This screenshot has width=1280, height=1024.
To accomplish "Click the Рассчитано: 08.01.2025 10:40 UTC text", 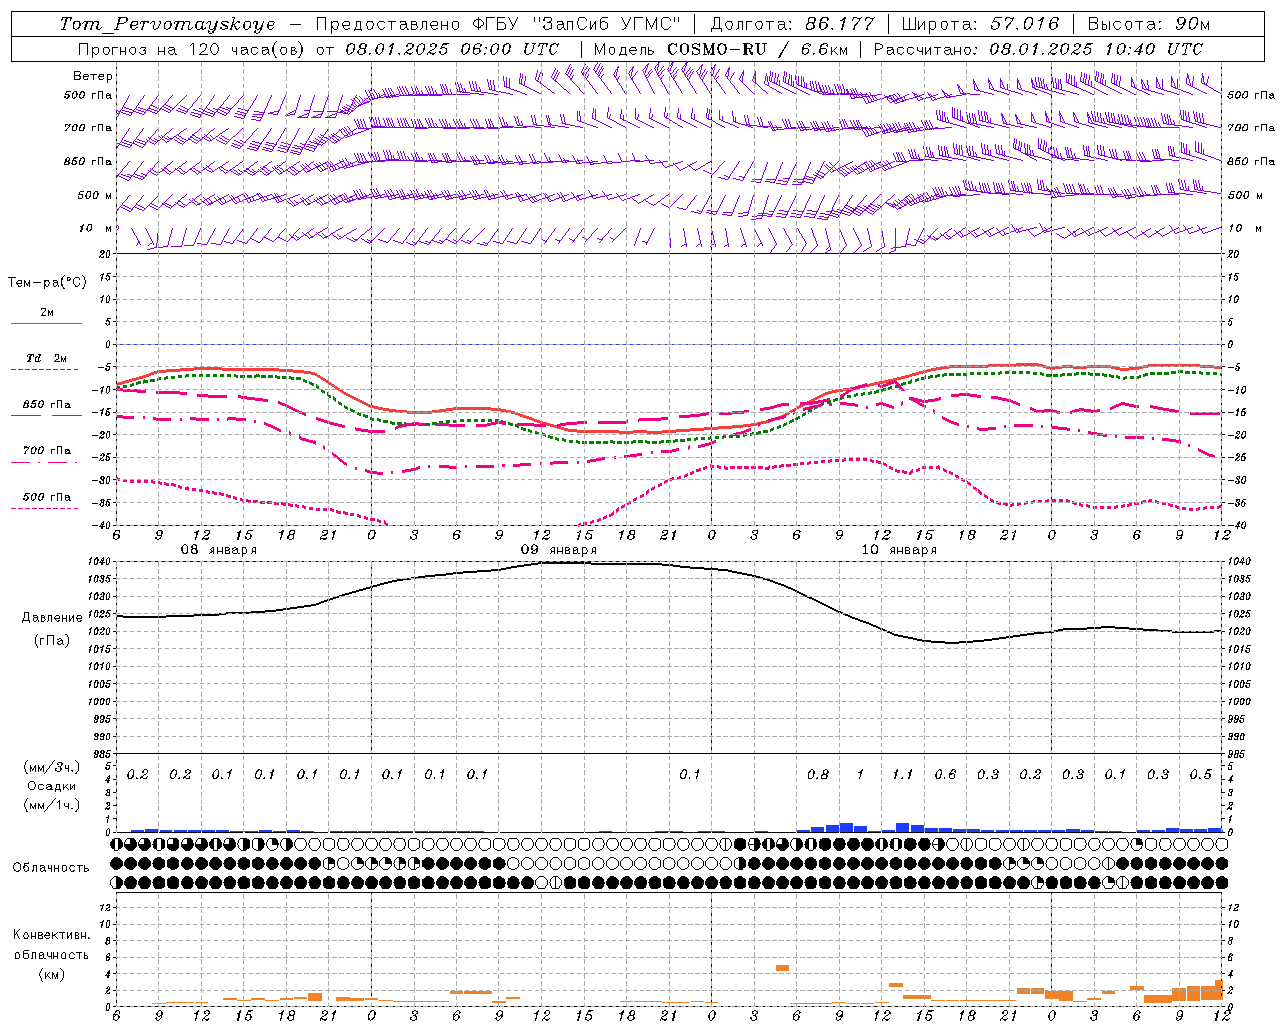I will [x=1038, y=49].
